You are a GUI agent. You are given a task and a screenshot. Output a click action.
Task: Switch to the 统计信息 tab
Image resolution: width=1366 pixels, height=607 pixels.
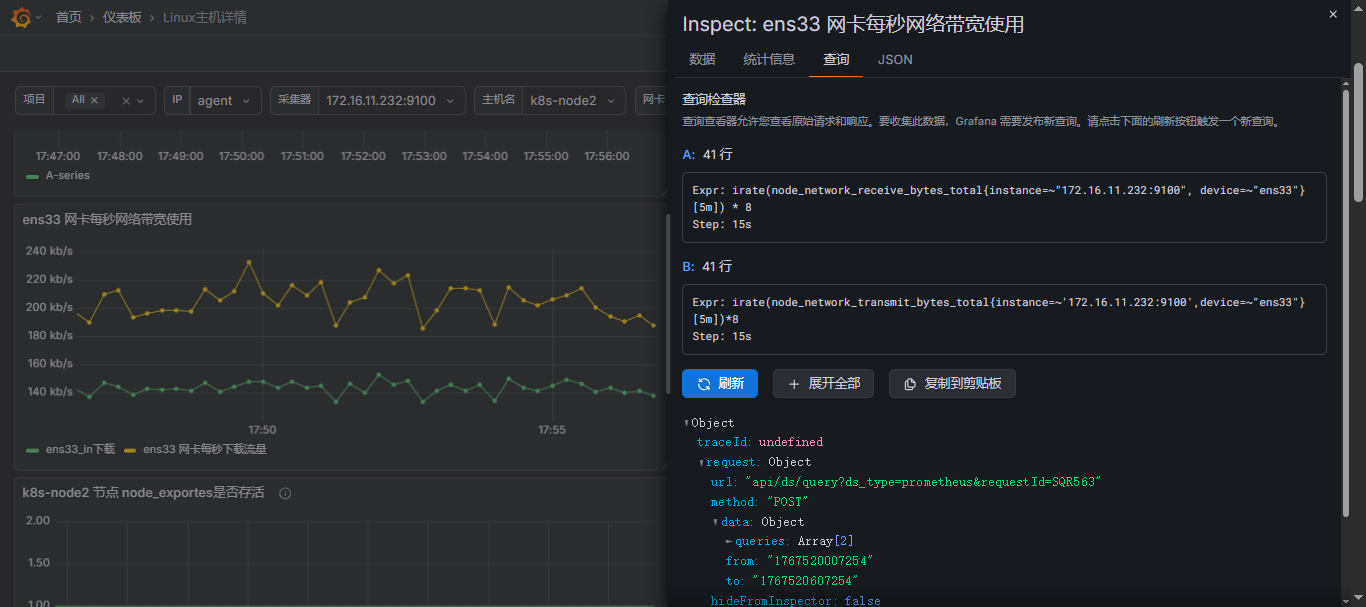tap(769, 59)
